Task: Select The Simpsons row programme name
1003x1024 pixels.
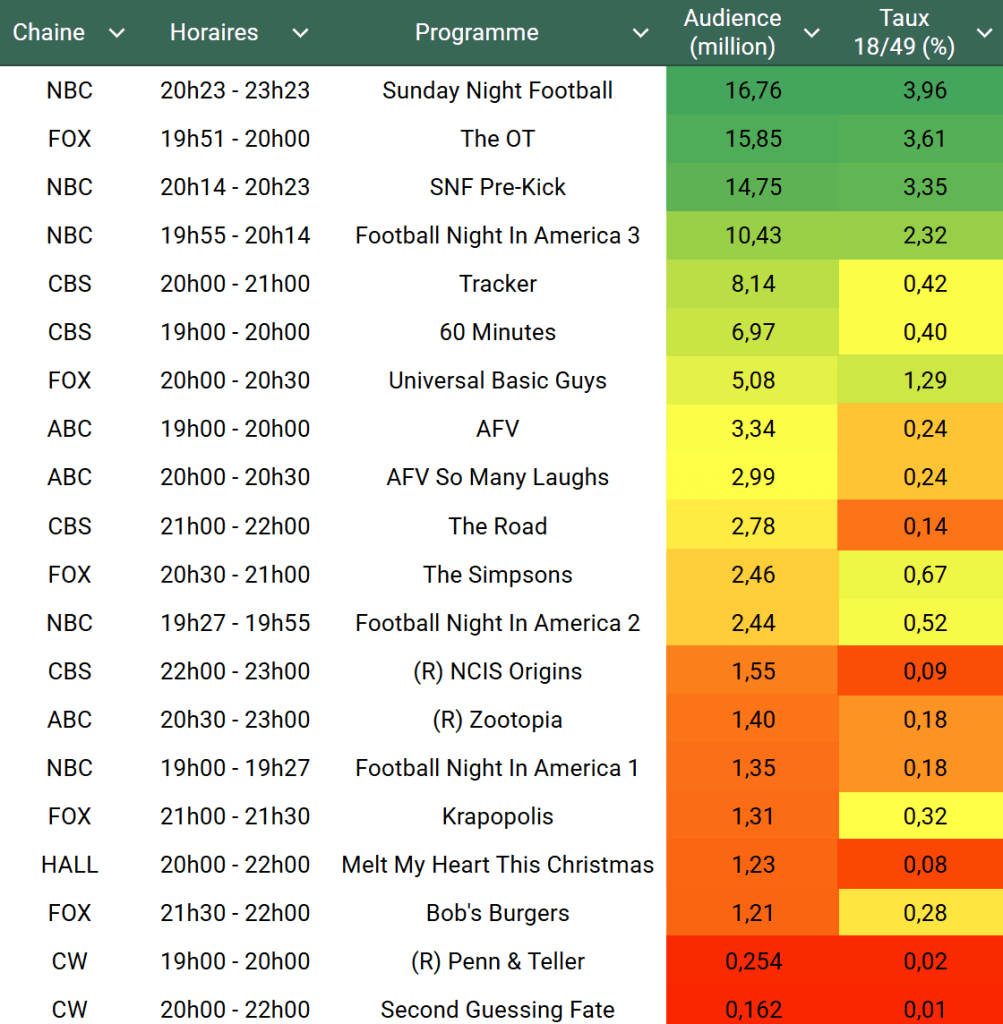Action: tap(497, 574)
